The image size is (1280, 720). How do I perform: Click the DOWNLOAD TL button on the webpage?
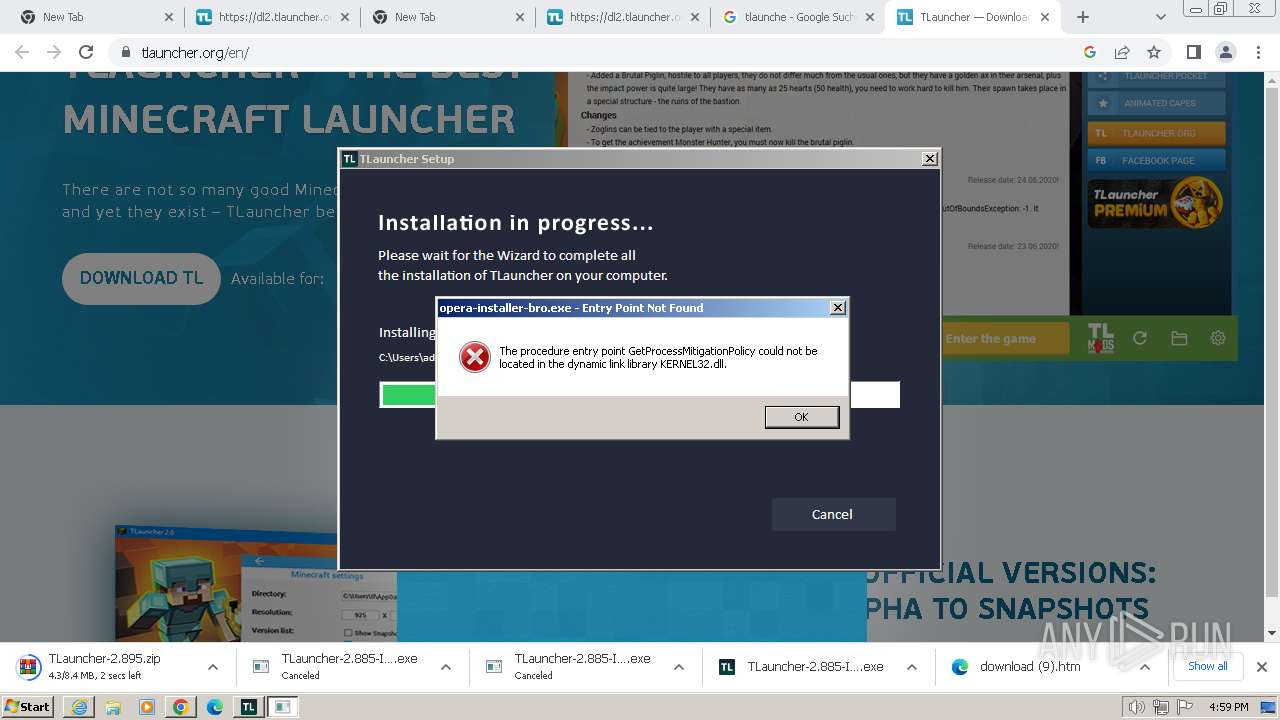[x=141, y=278]
